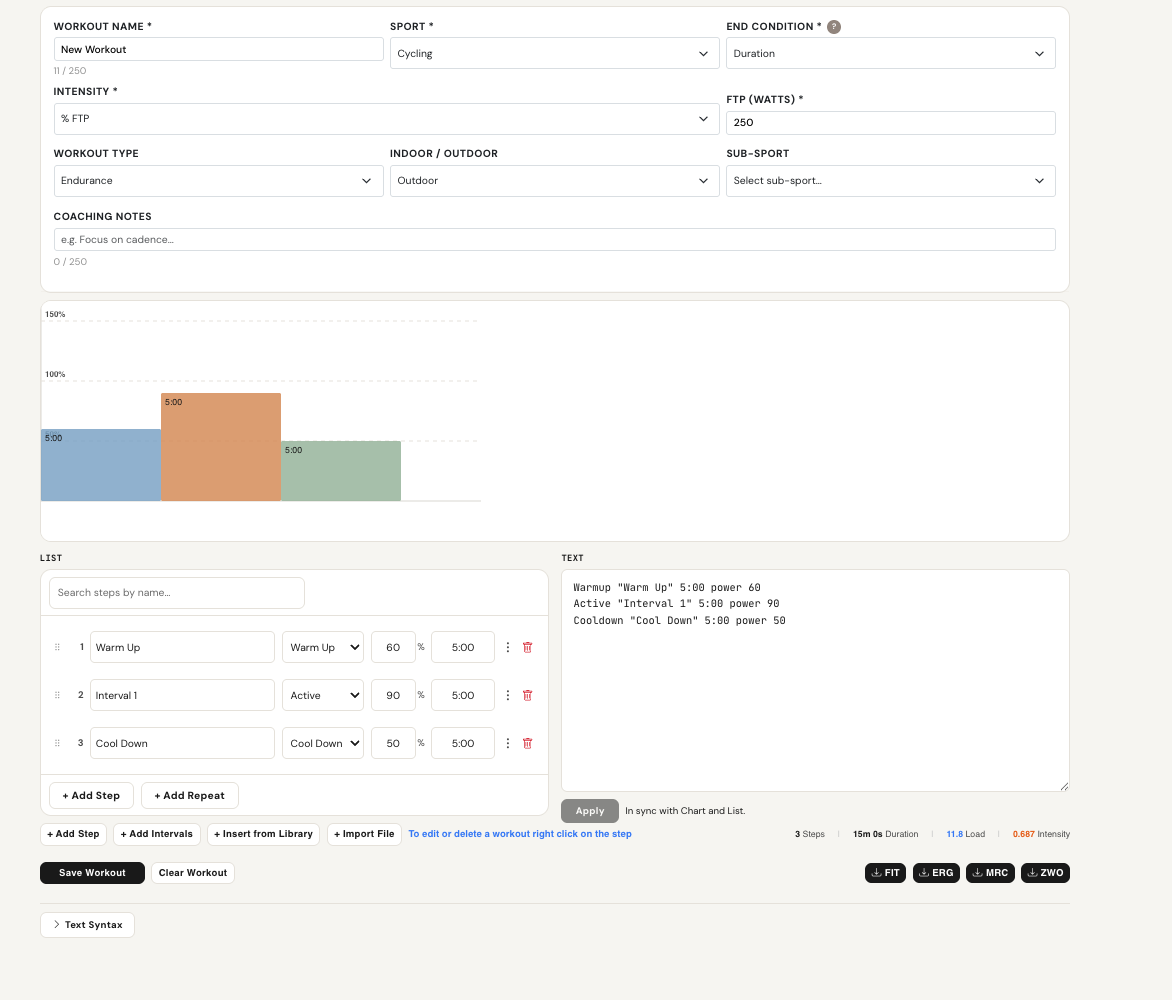The image size is (1172, 1000).
Task: Select the green cool-down bar in chart
Action: point(341,471)
